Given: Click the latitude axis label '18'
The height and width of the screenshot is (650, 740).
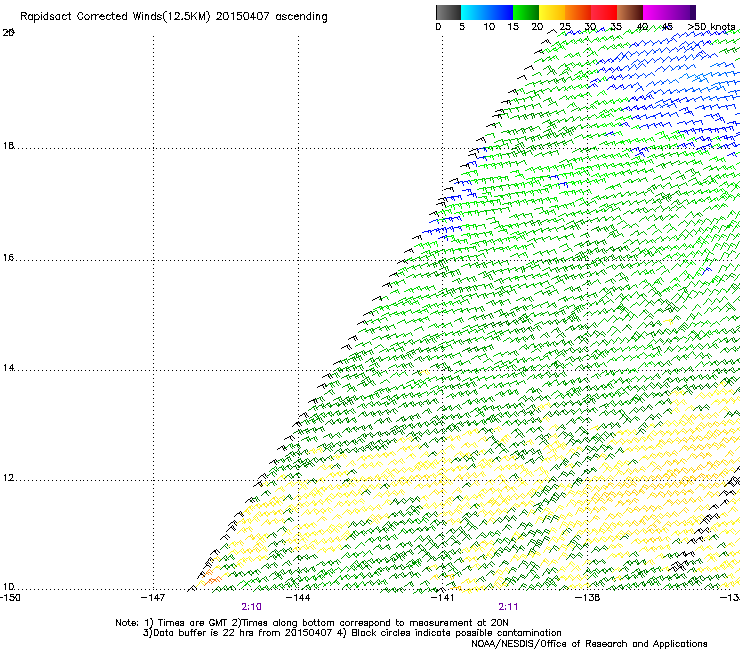Looking at the screenshot, I should coord(8,146).
